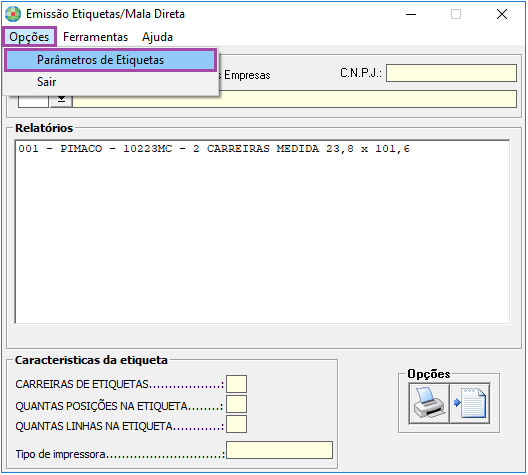Click the Tipo de impressora field
The image size is (528, 475).
(279, 450)
